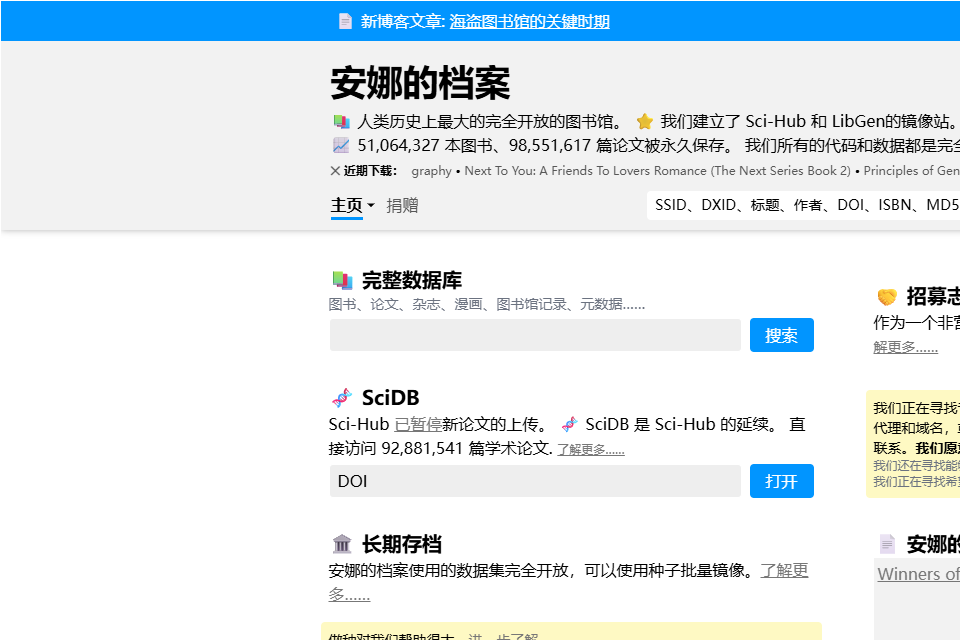Open recent download Next To You: A Friends To Lovers Romance
The height and width of the screenshot is (640, 960).
657,171
